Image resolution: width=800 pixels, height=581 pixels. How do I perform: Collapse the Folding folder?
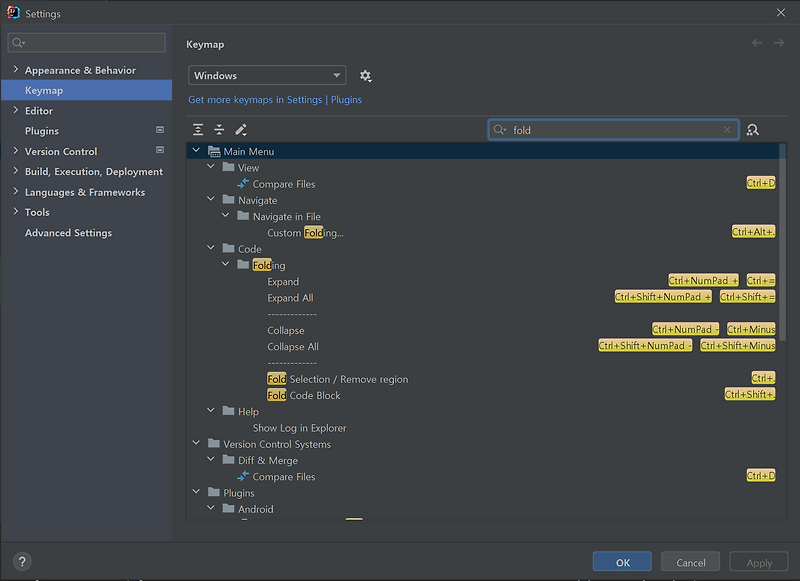pos(225,265)
